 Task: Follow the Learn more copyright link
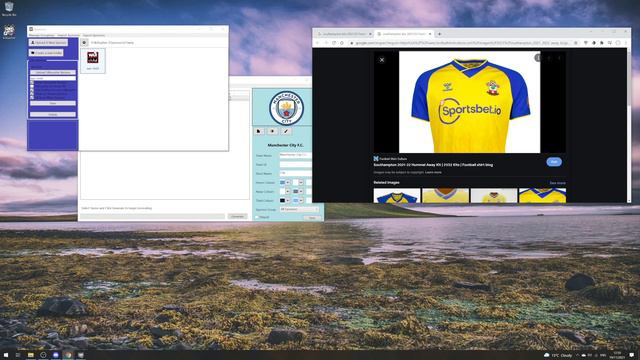point(433,172)
